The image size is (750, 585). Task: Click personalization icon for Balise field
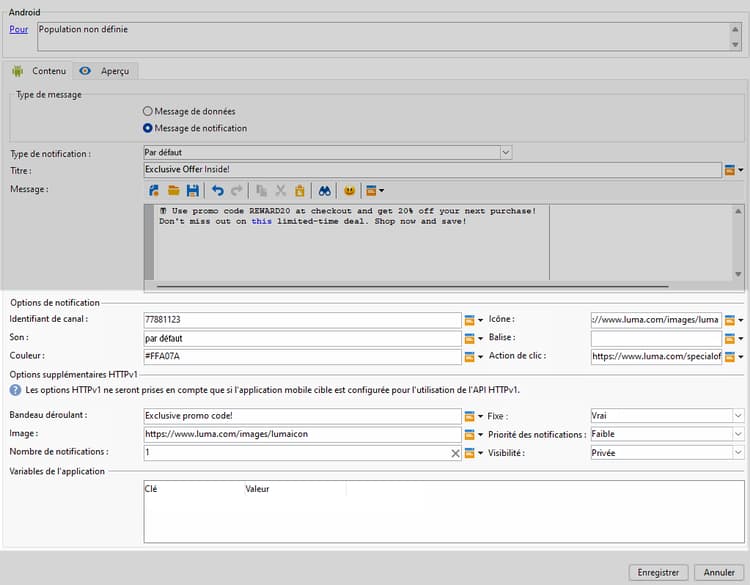729,338
